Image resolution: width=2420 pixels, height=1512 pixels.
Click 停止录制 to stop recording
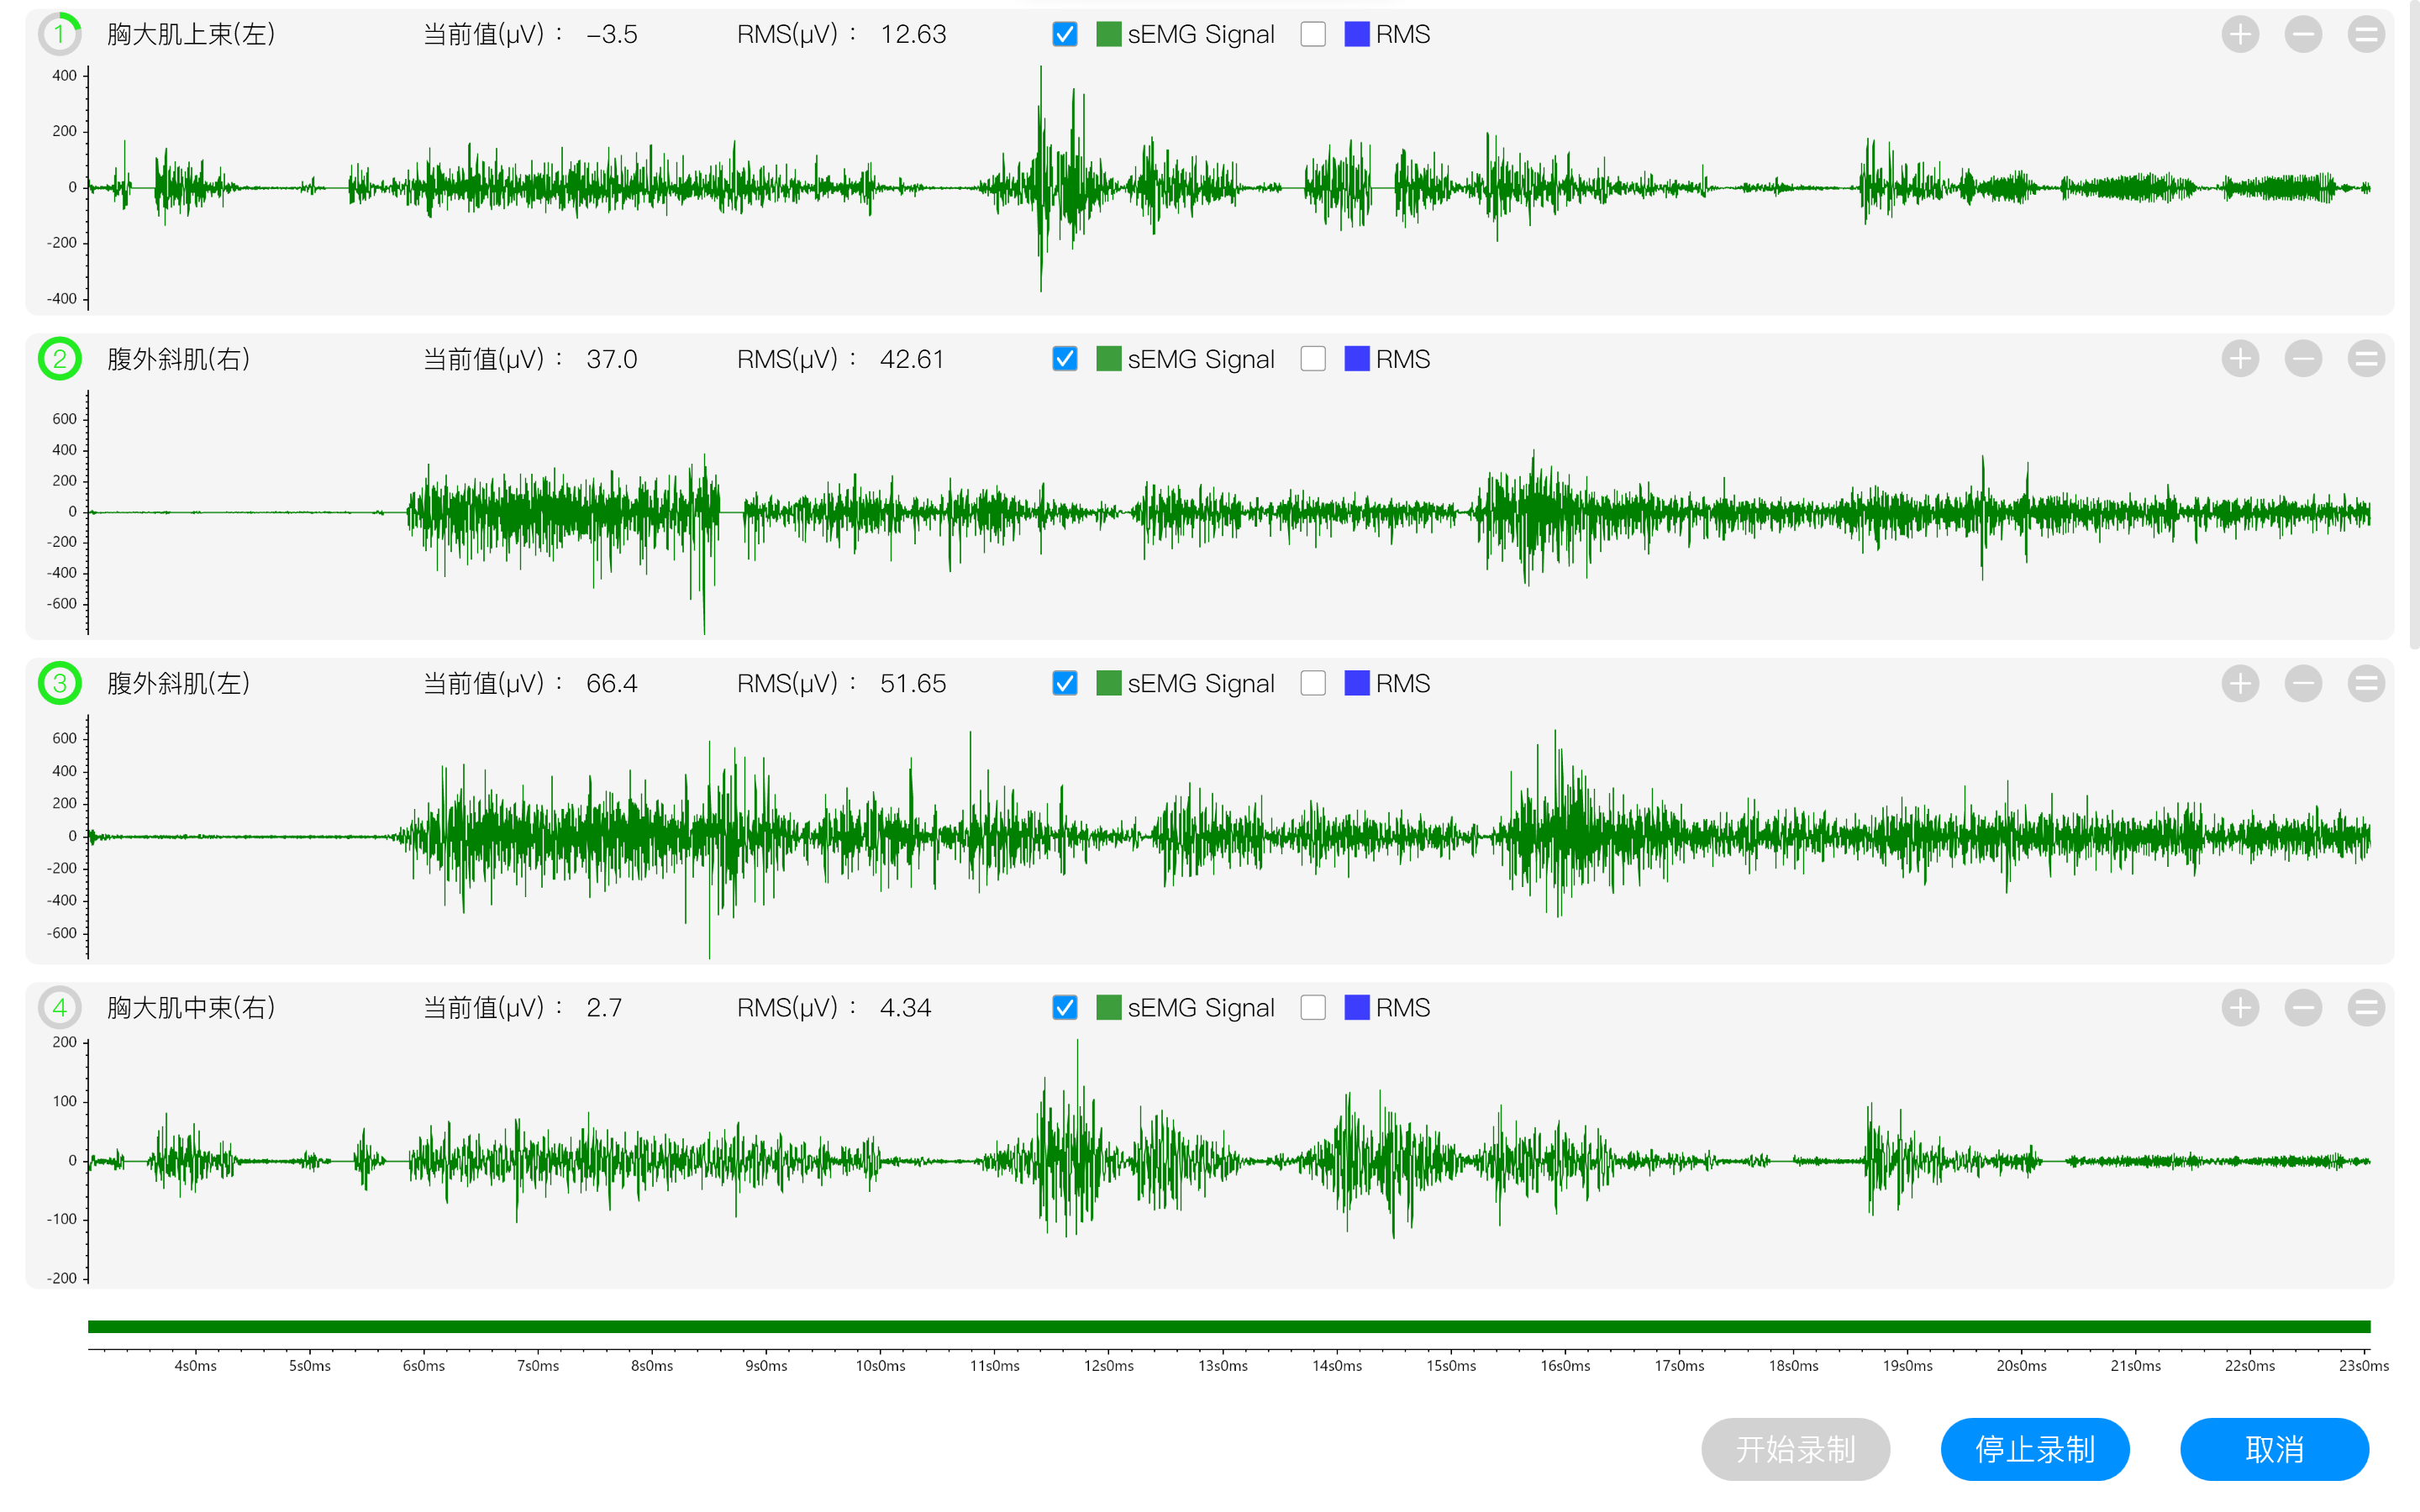click(2034, 1449)
